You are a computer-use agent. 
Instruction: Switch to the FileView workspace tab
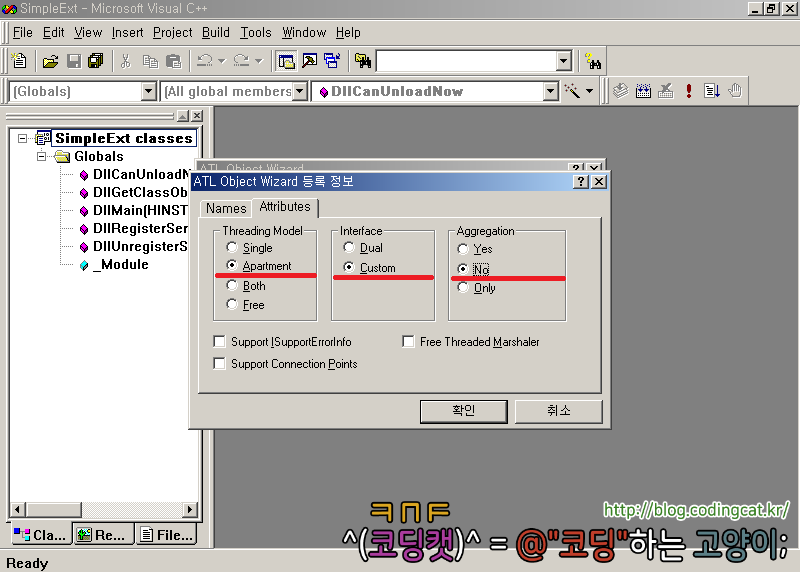tap(167, 535)
